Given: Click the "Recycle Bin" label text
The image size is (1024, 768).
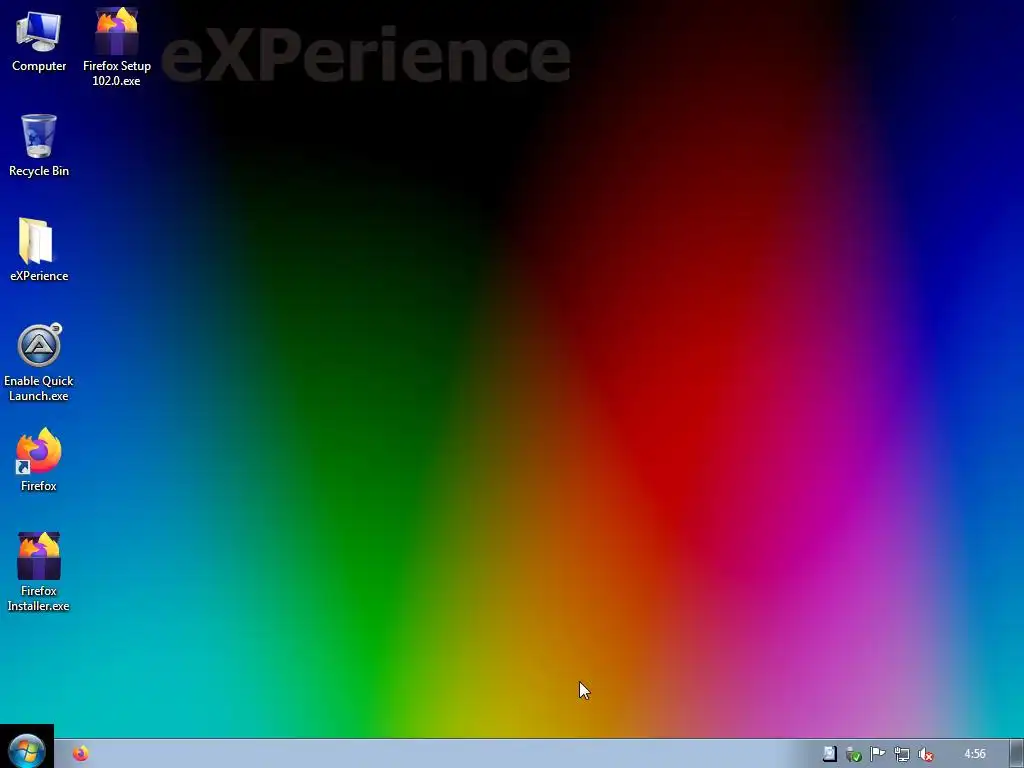Looking at the screenshot, I should point(39,171).
